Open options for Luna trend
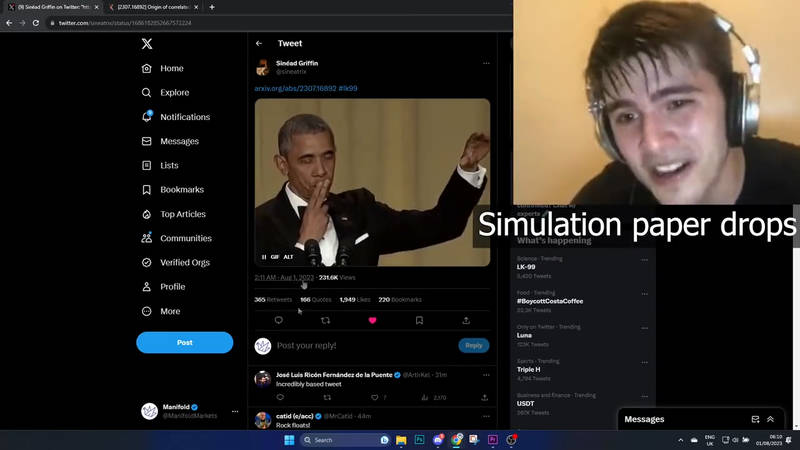The image size is (800, 450). (644, 328)
